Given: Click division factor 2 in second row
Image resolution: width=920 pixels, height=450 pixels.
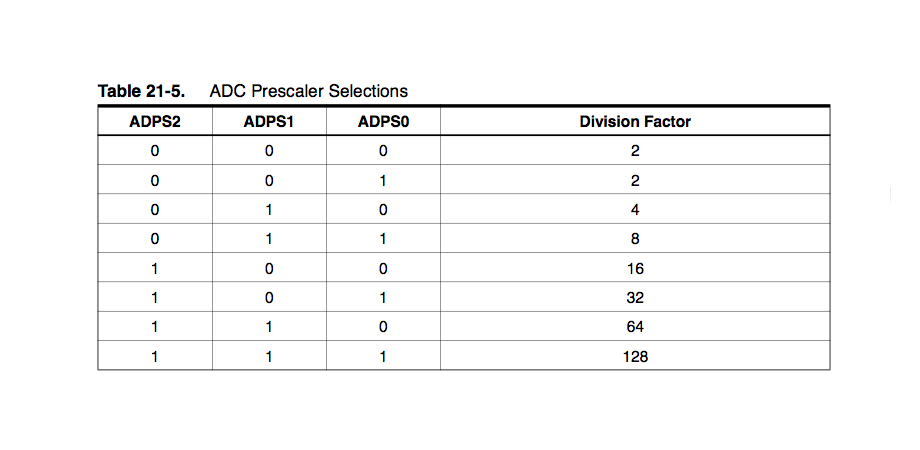Looking at the screenshot, I should [635, 180].
